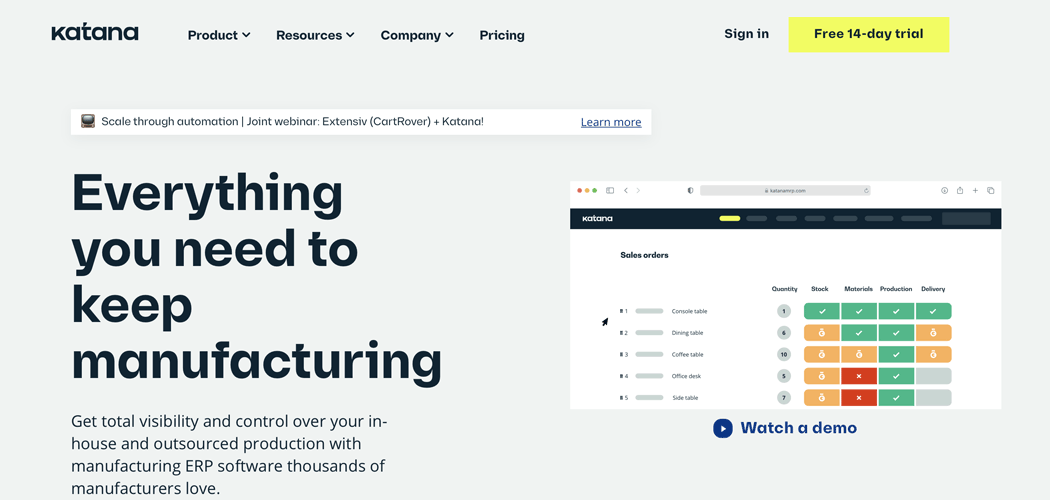
Task: Click Side table materials red X
Action: (x=859, y=398)
